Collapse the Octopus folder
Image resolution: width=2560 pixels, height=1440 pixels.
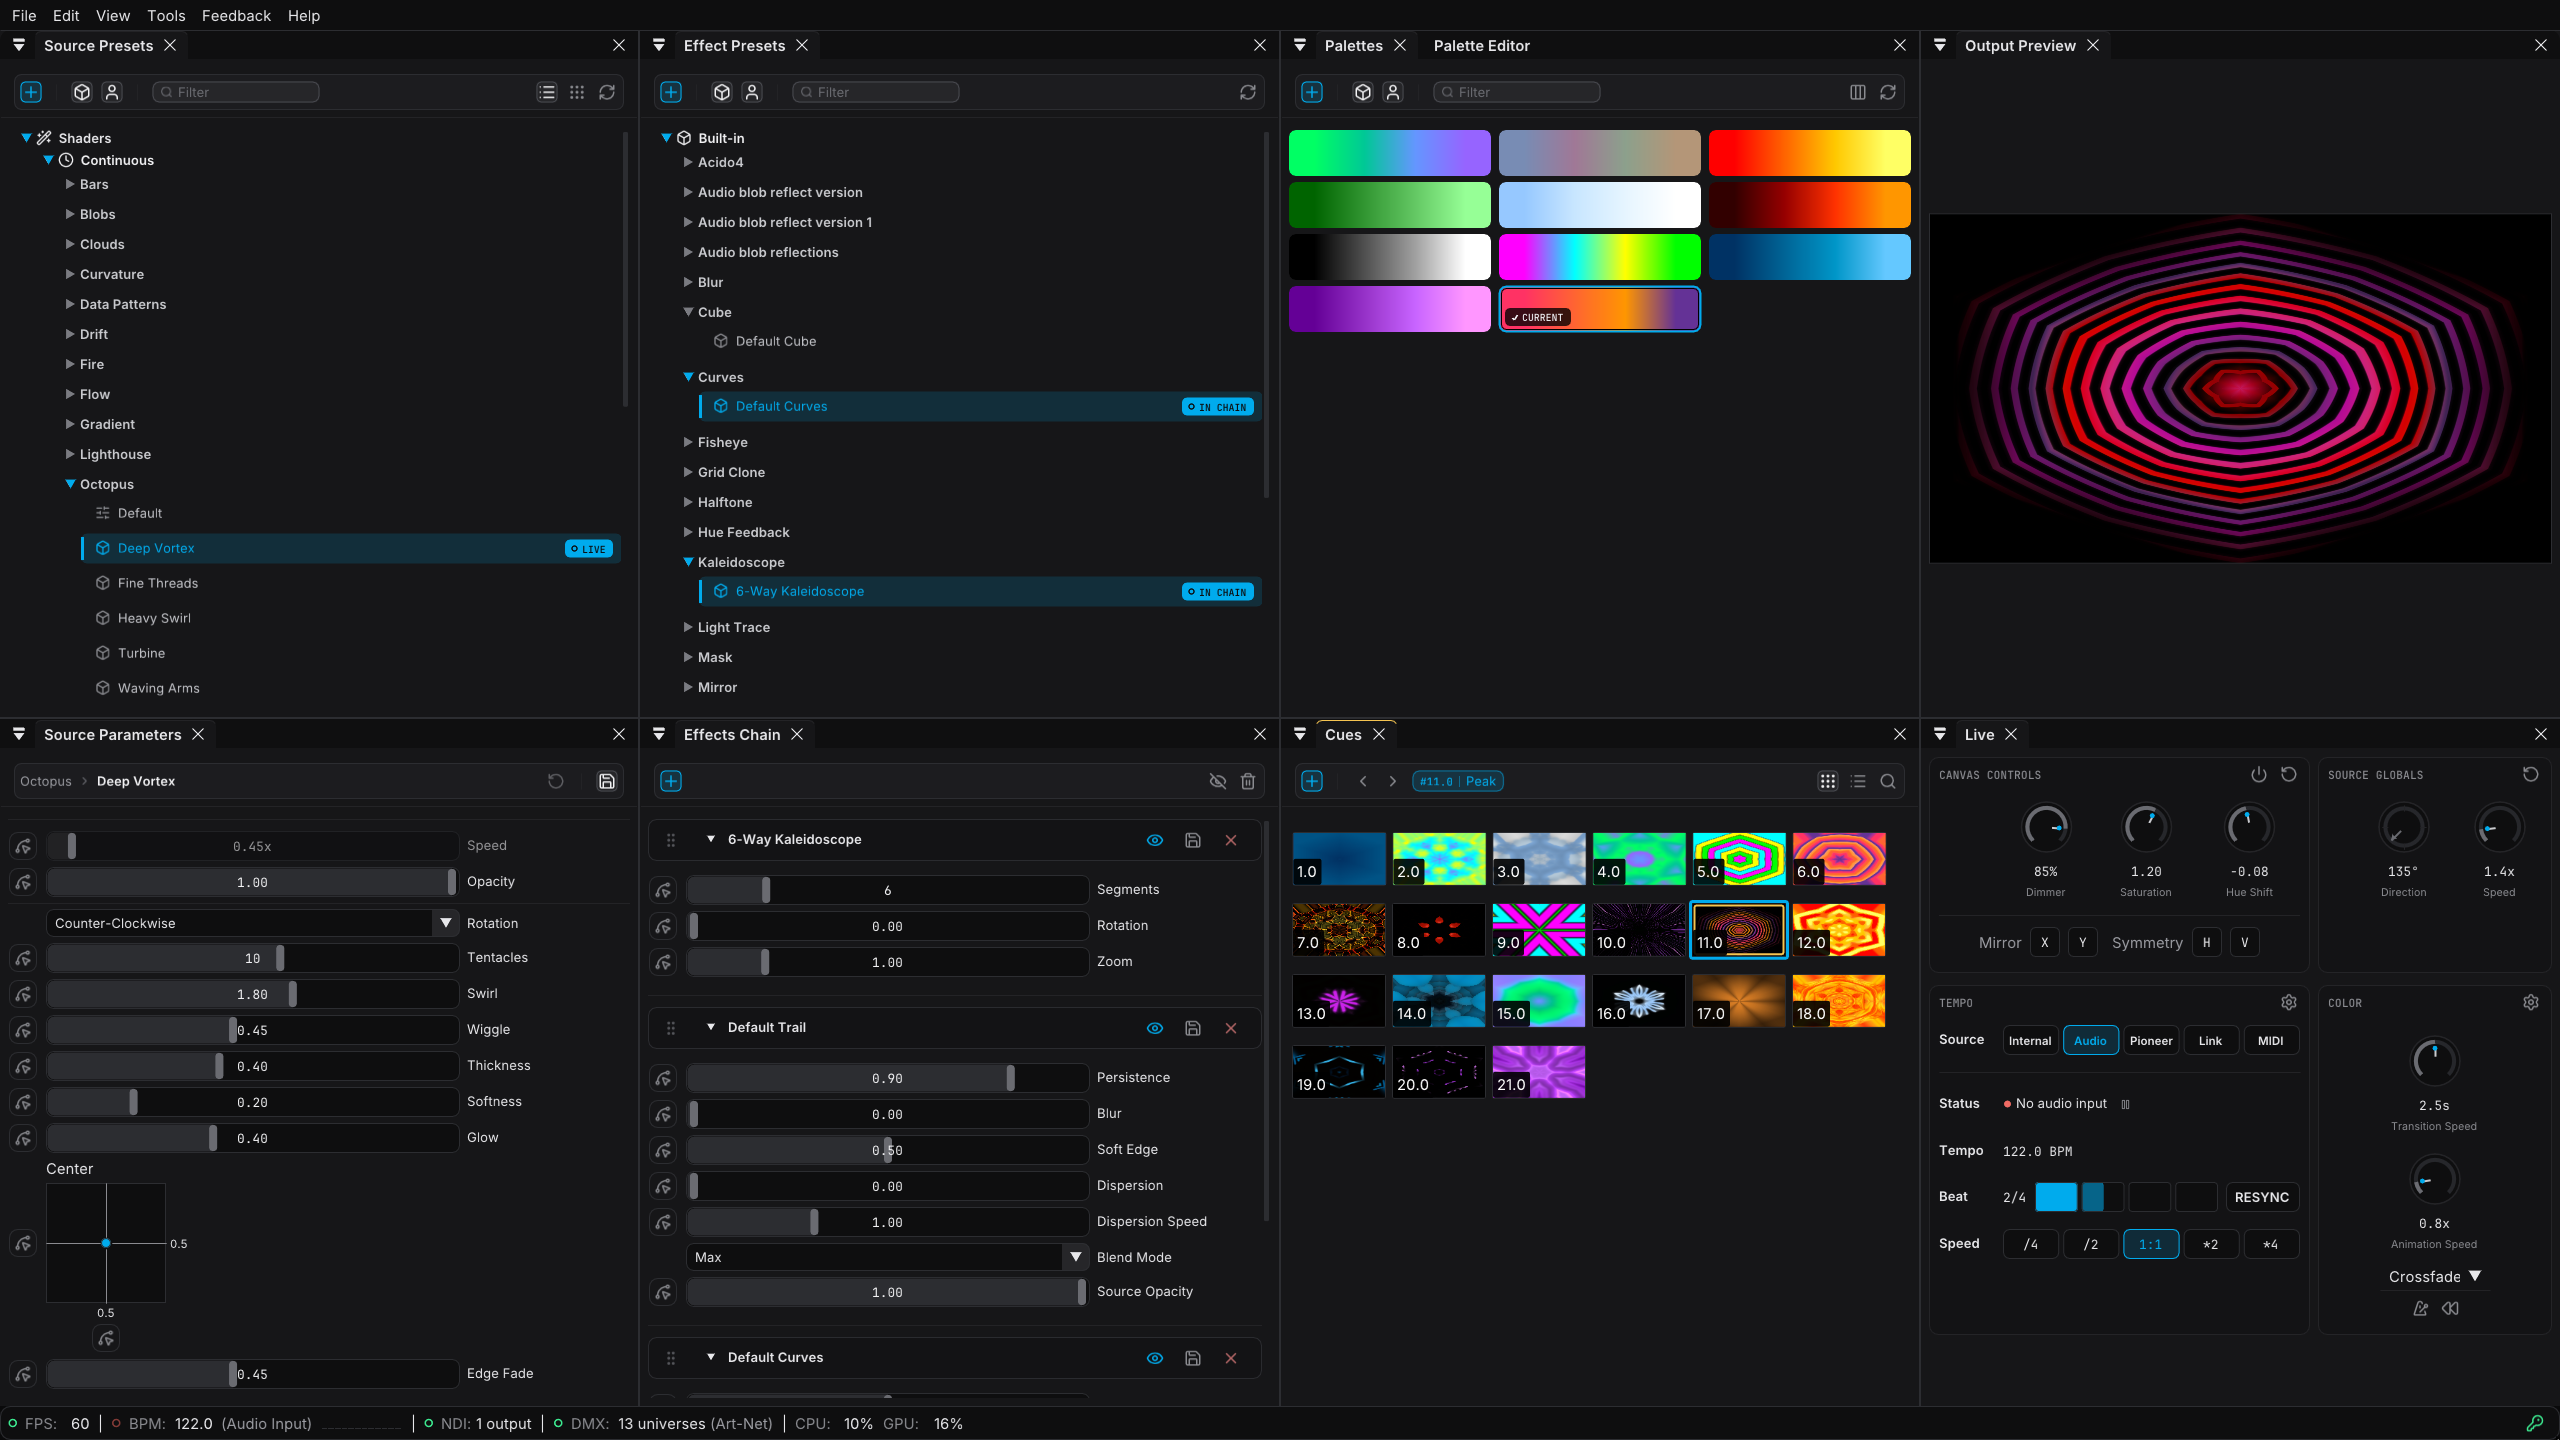(70, 484)
